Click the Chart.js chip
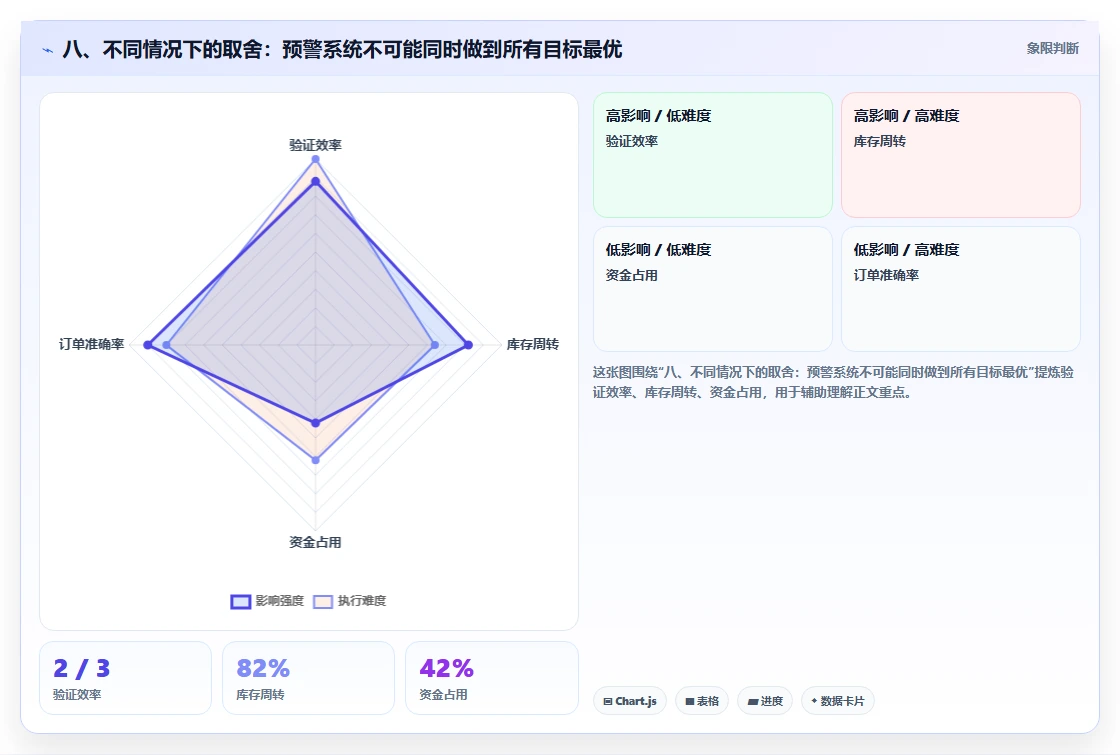 coord(630,701)
